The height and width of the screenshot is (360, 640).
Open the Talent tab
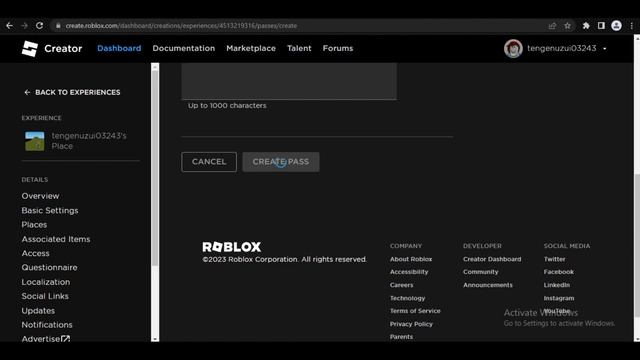299,48
